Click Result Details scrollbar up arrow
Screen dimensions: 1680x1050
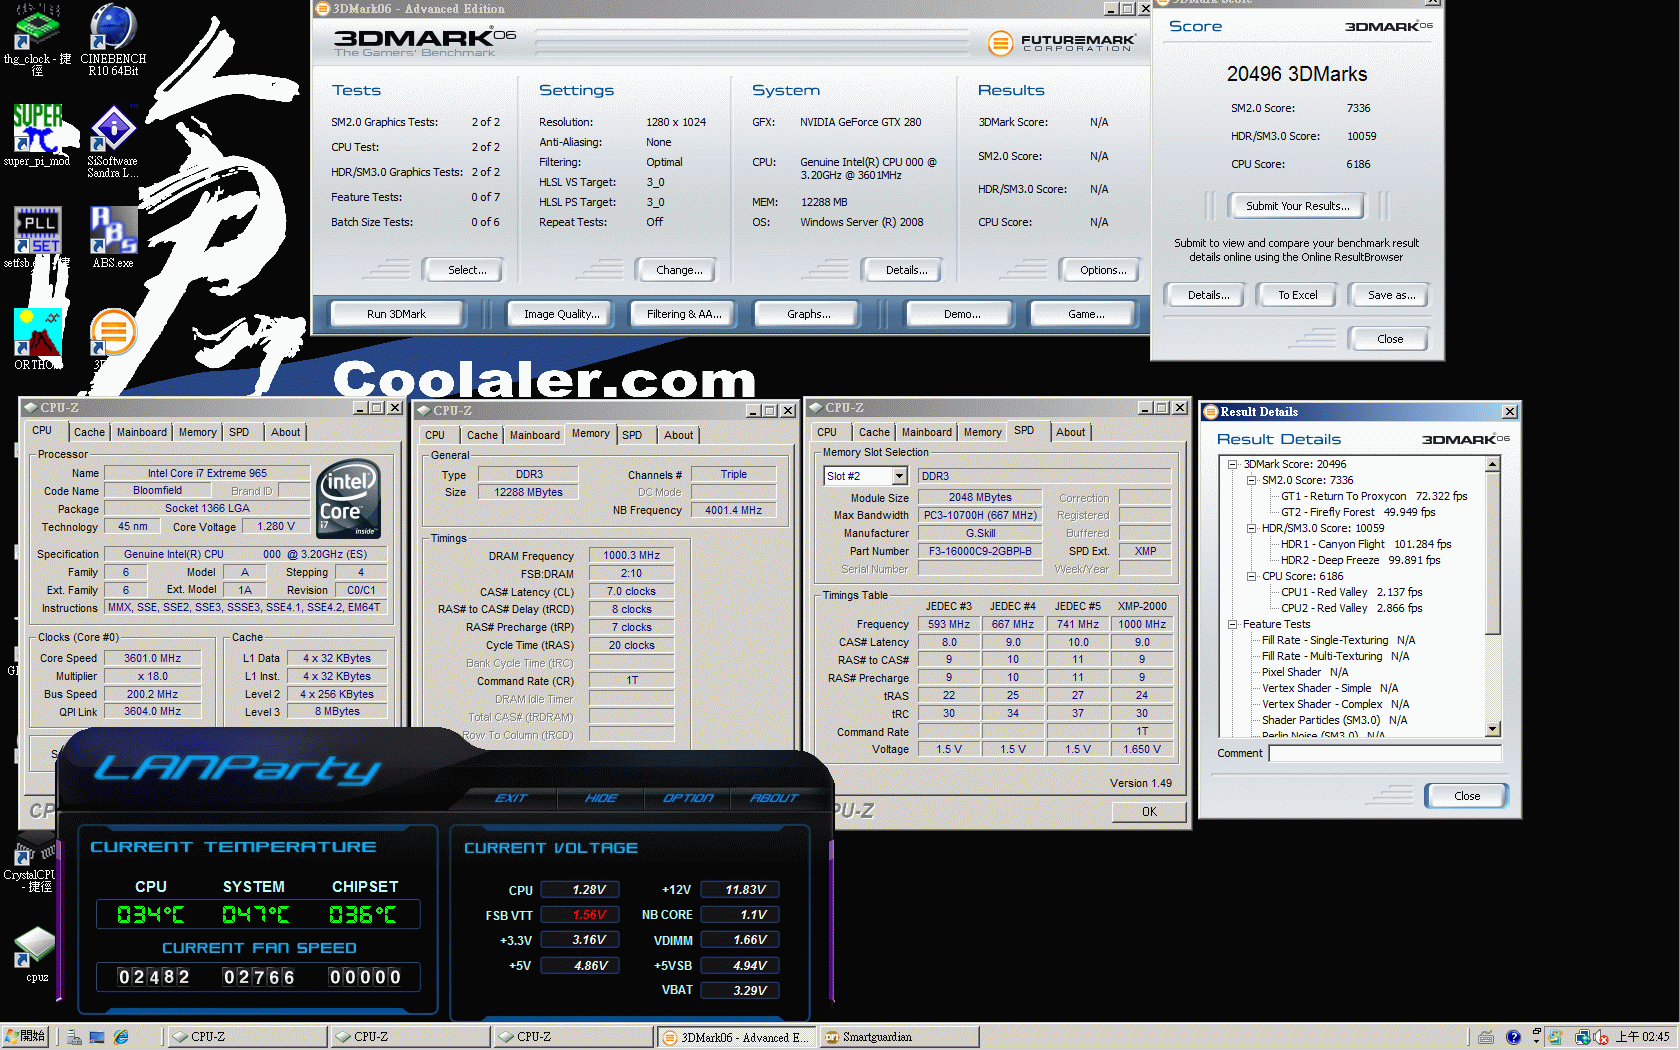coord(1492,464)
